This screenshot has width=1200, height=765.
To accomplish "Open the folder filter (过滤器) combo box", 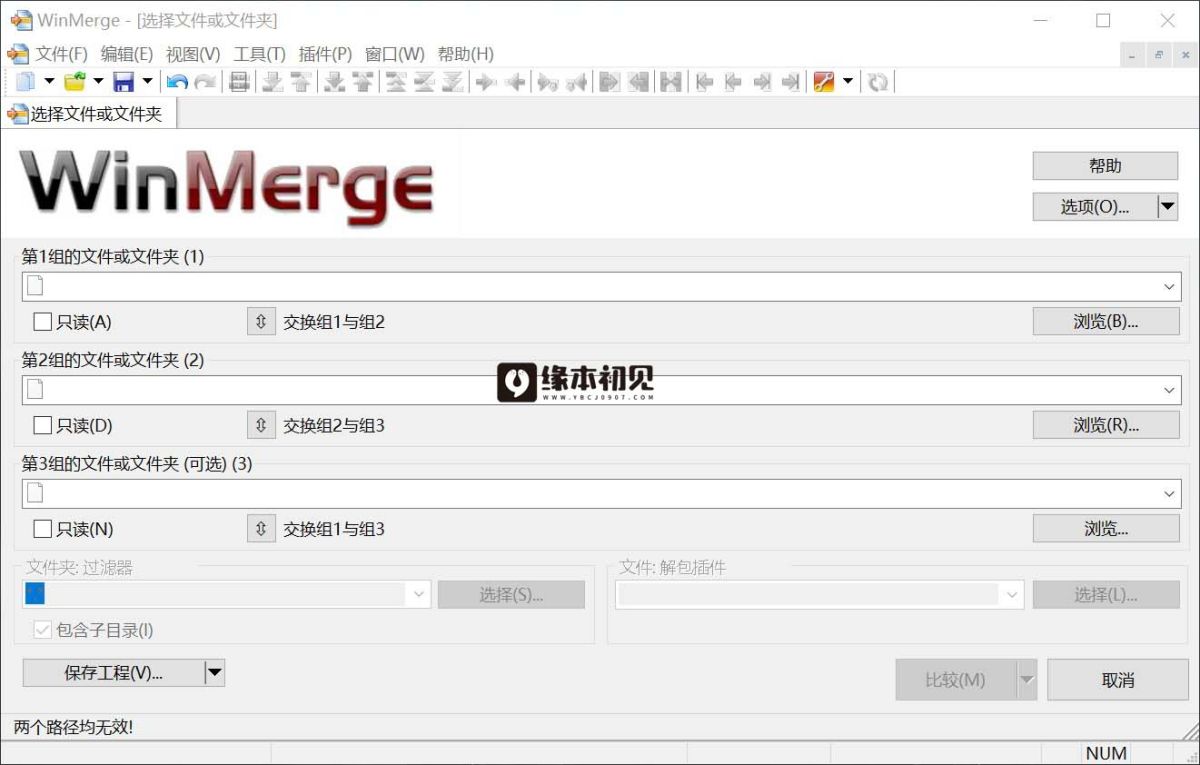I will (227, 594).
